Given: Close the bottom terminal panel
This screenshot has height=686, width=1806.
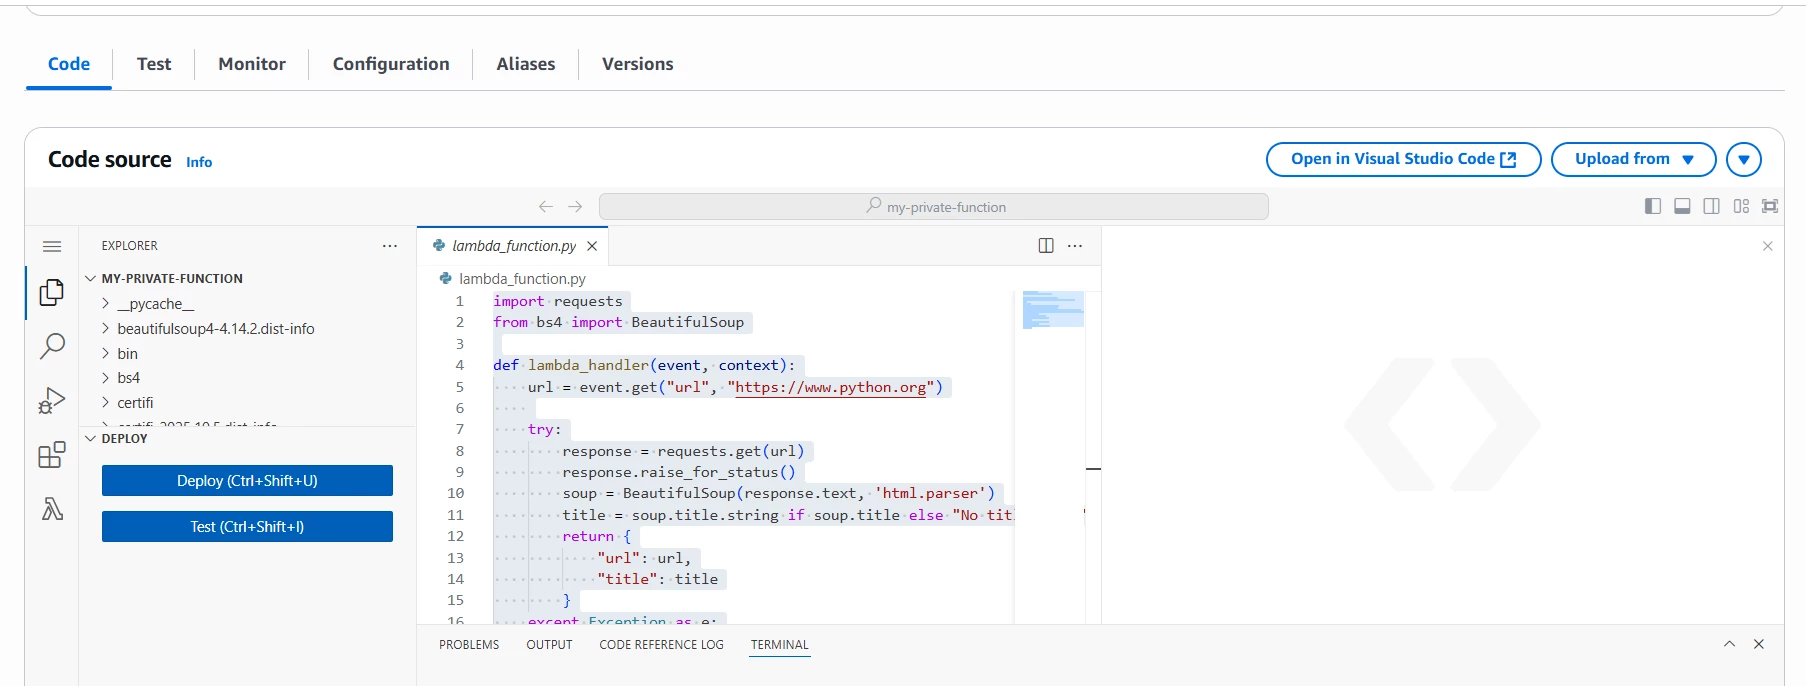Looking at the screenshot, I should click(x=1759, y=644).
